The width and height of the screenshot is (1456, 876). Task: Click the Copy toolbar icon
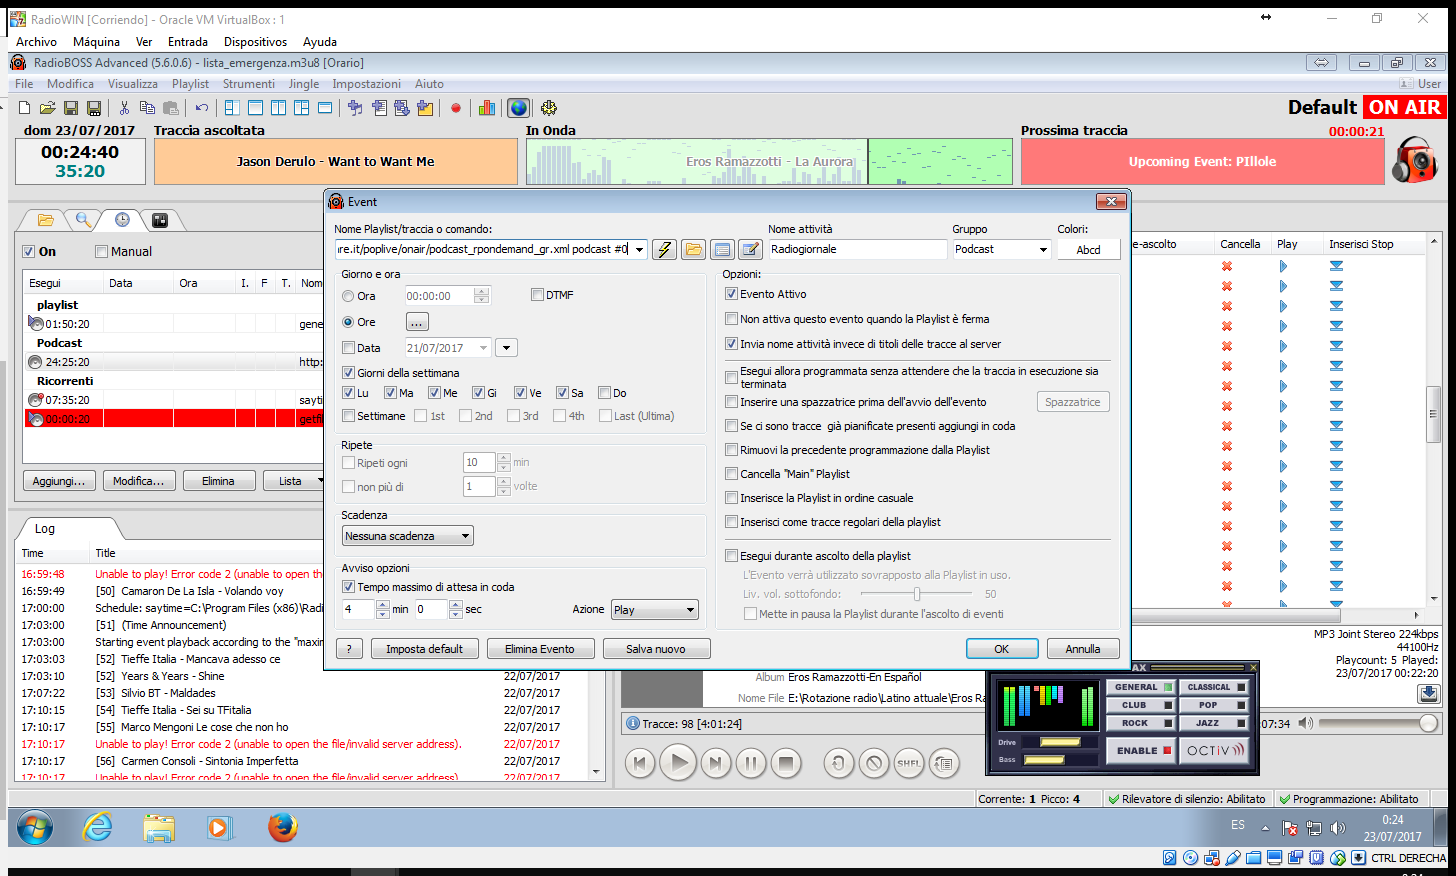tap(147, 108)
